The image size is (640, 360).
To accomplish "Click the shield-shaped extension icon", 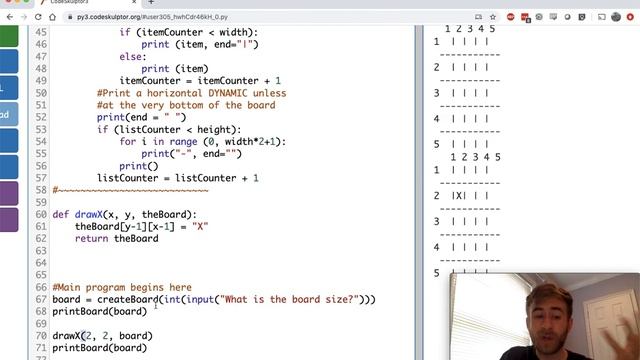I will 582,17.
